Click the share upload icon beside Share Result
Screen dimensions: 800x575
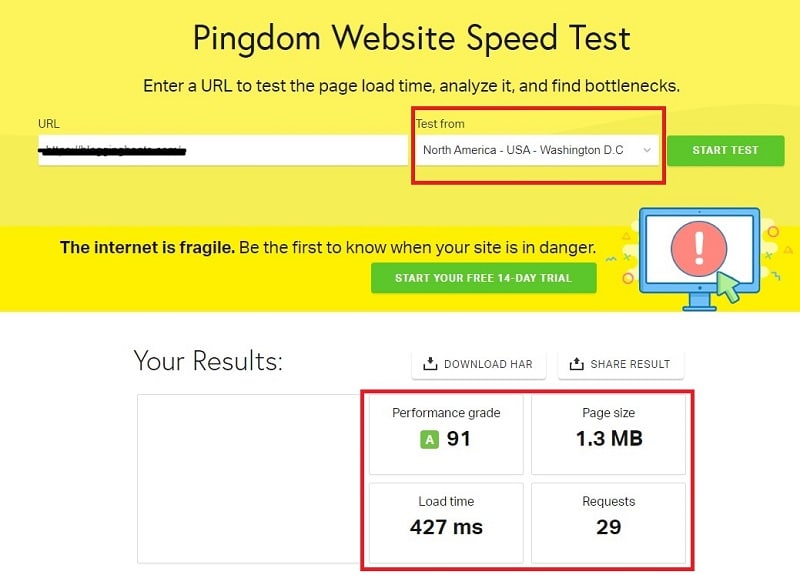coord(577,364)
